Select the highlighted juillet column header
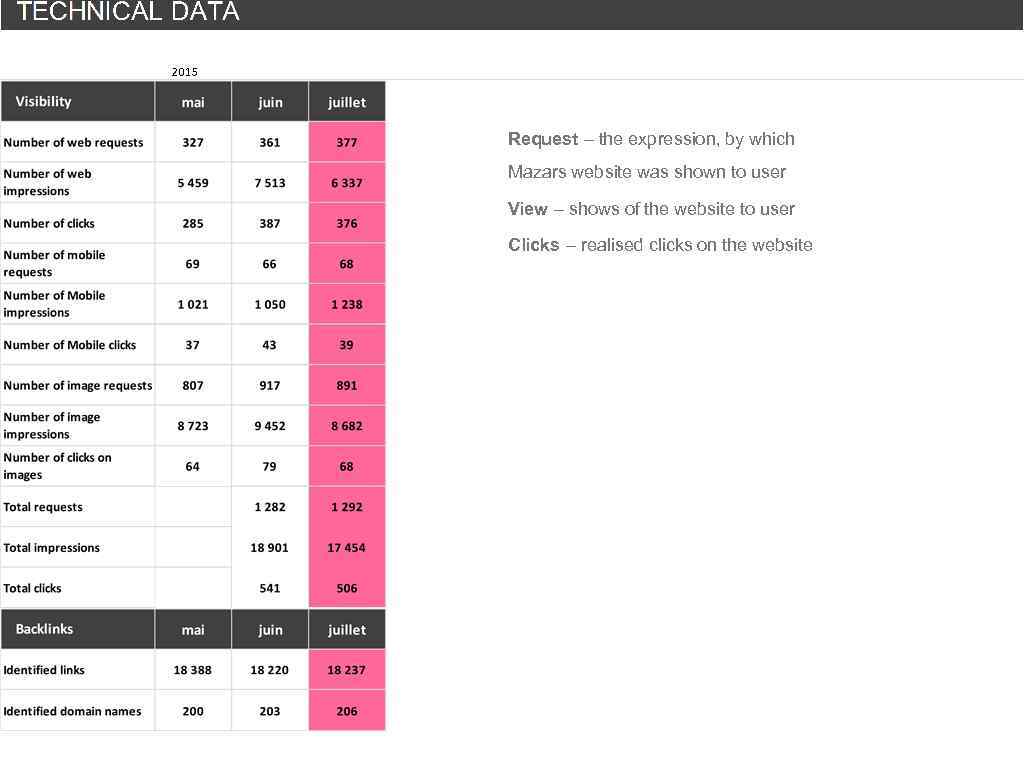This screenshot has width=1024, height=768. pyautogui.click(x=347, y=101)
